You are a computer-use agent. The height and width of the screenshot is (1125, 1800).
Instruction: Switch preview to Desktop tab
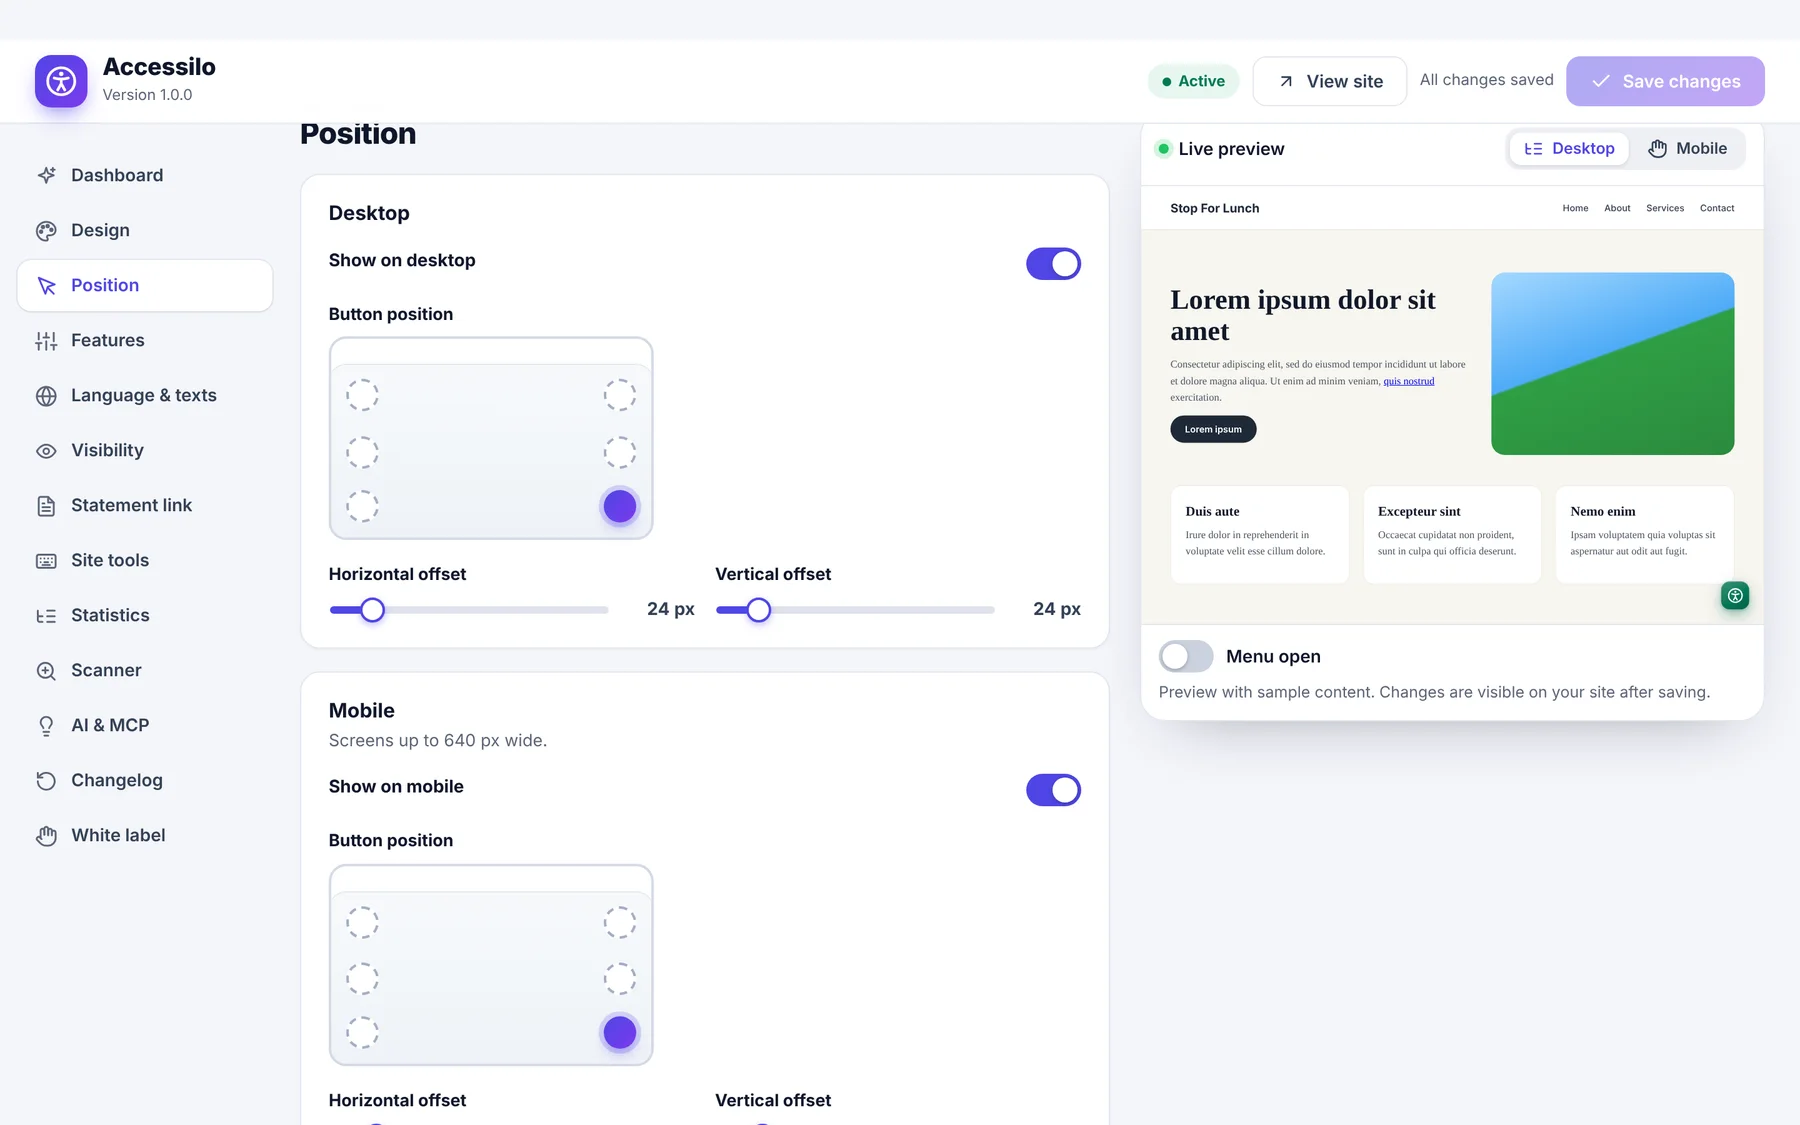click(x=1569, y=149)
